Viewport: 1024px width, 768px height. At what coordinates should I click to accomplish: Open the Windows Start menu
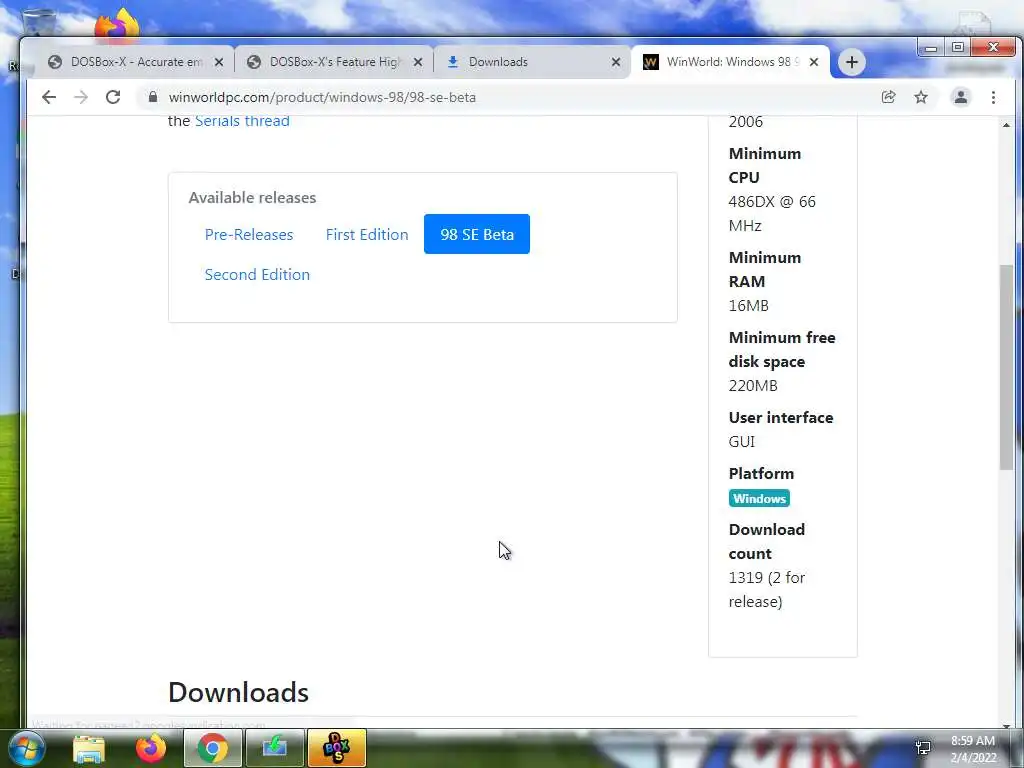tap(25, 748)
